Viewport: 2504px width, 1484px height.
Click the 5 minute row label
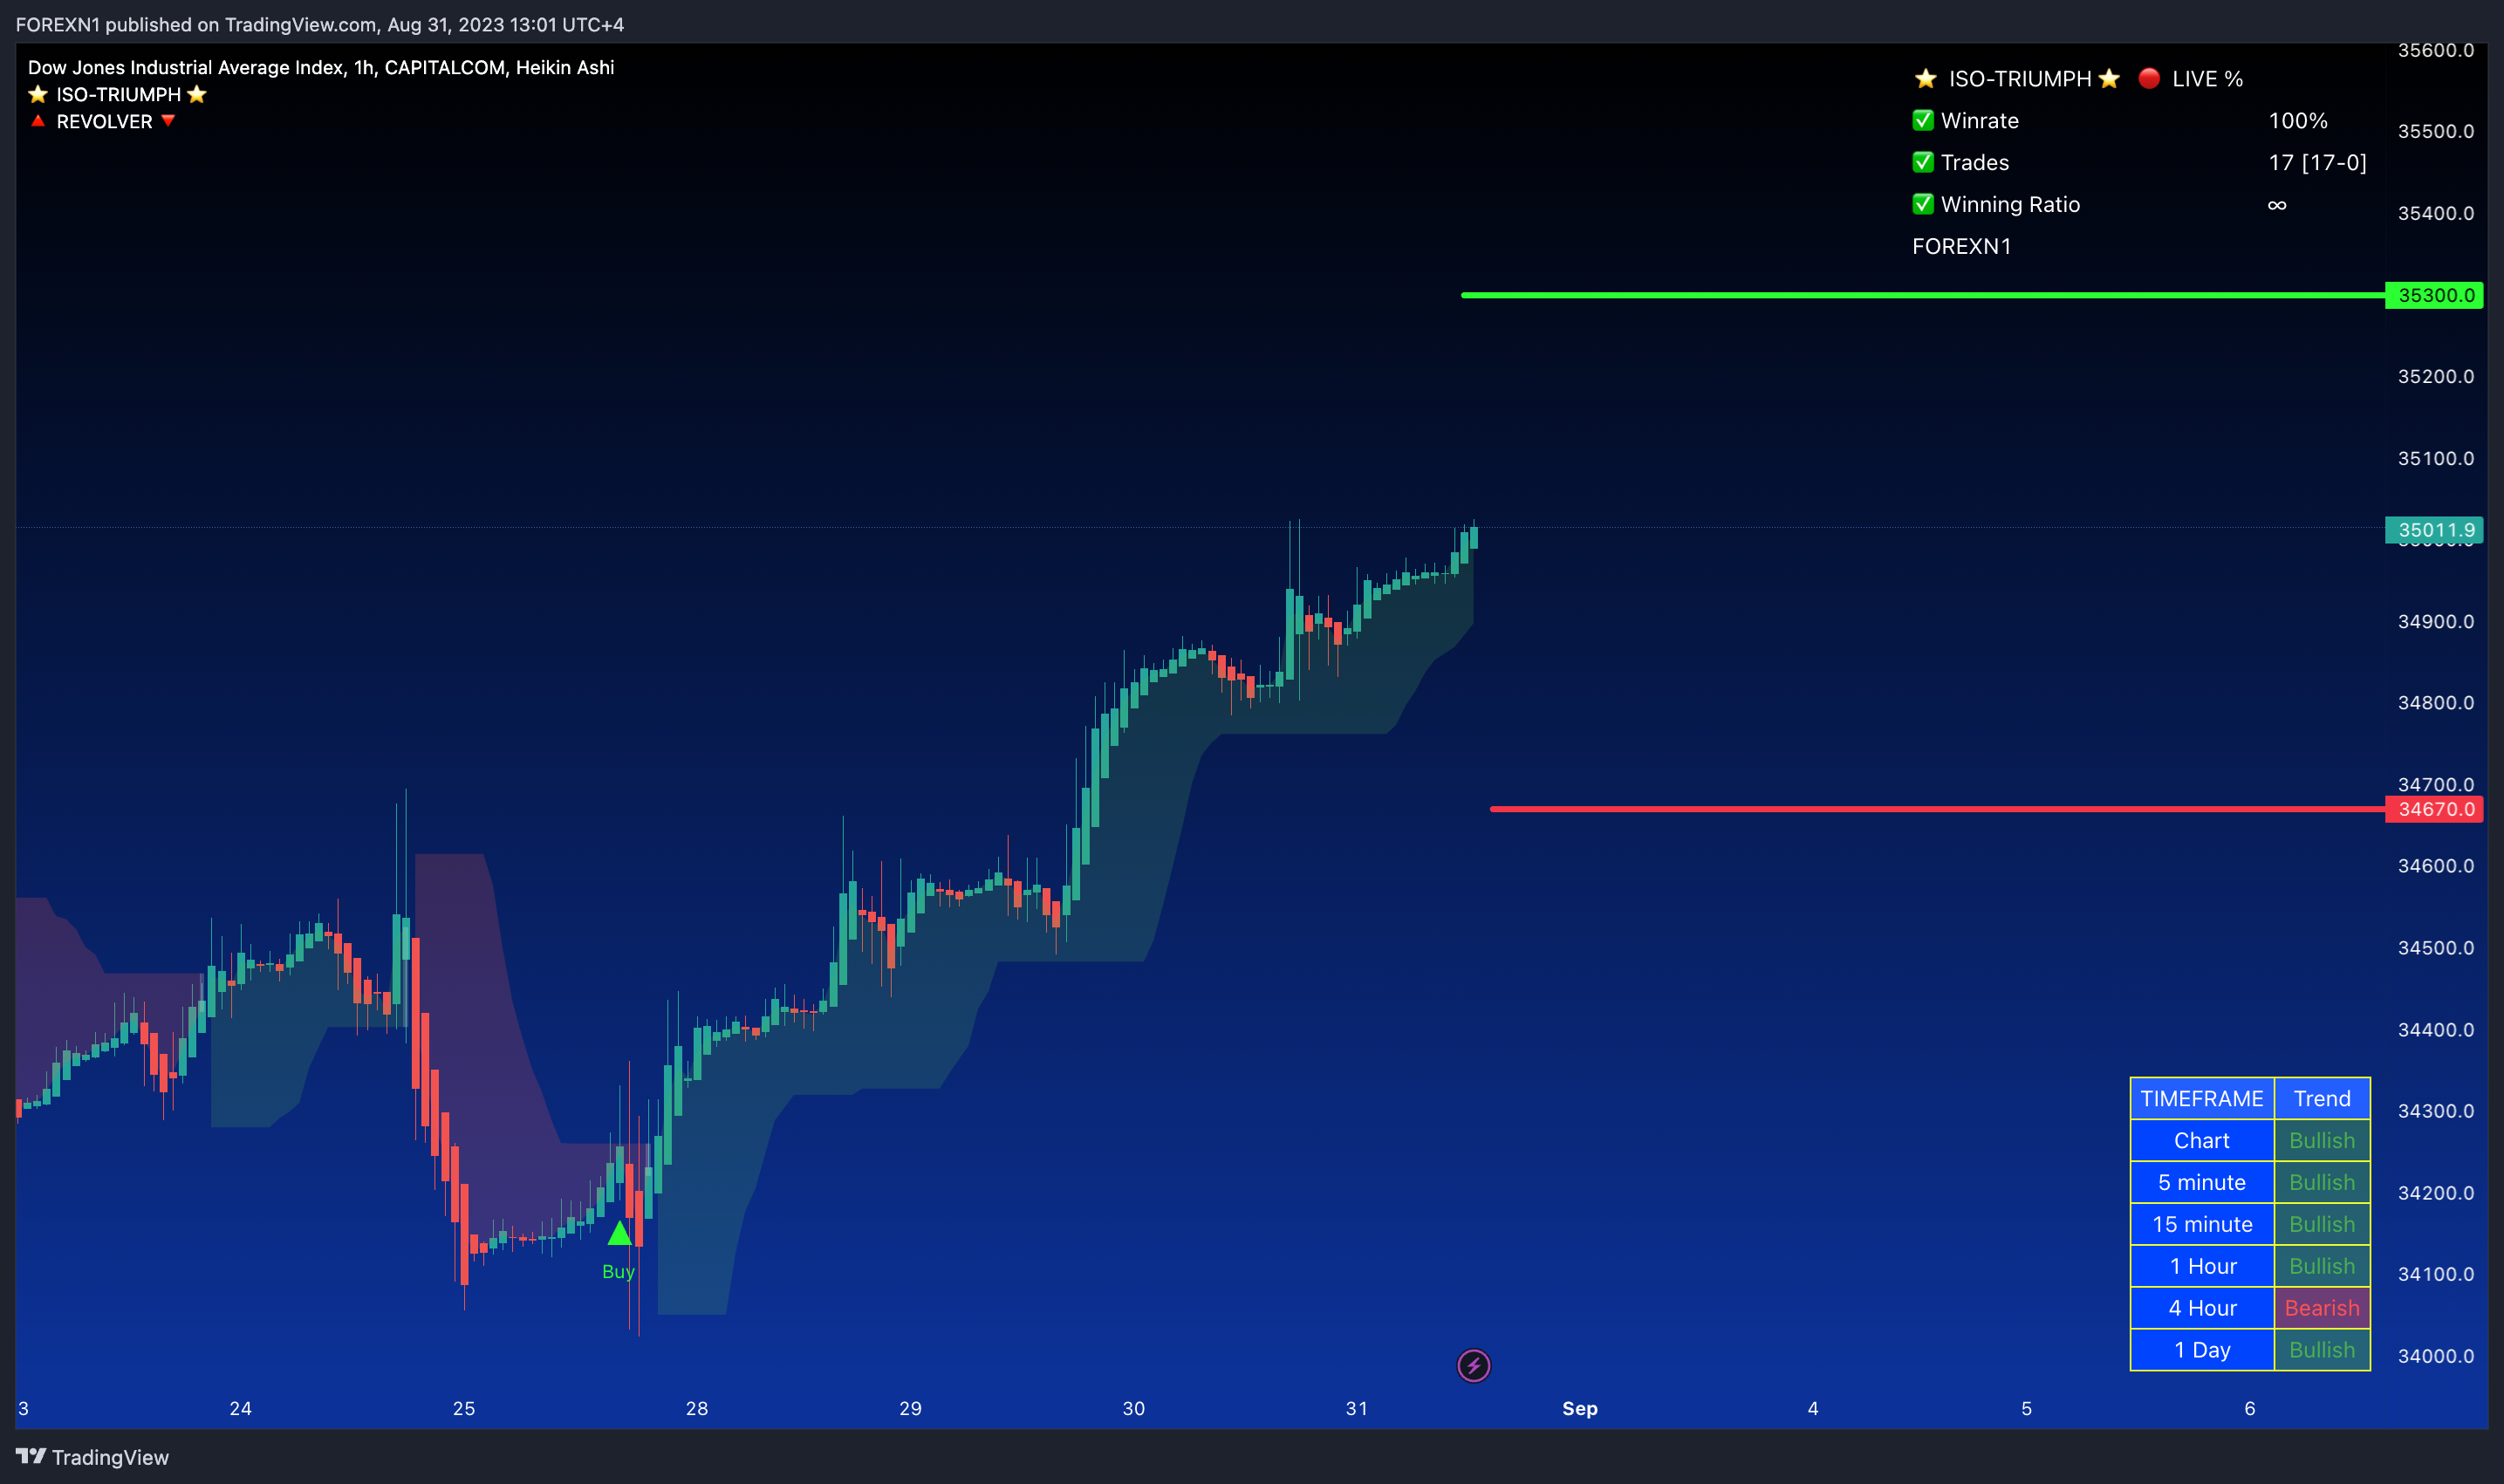2202,1182
